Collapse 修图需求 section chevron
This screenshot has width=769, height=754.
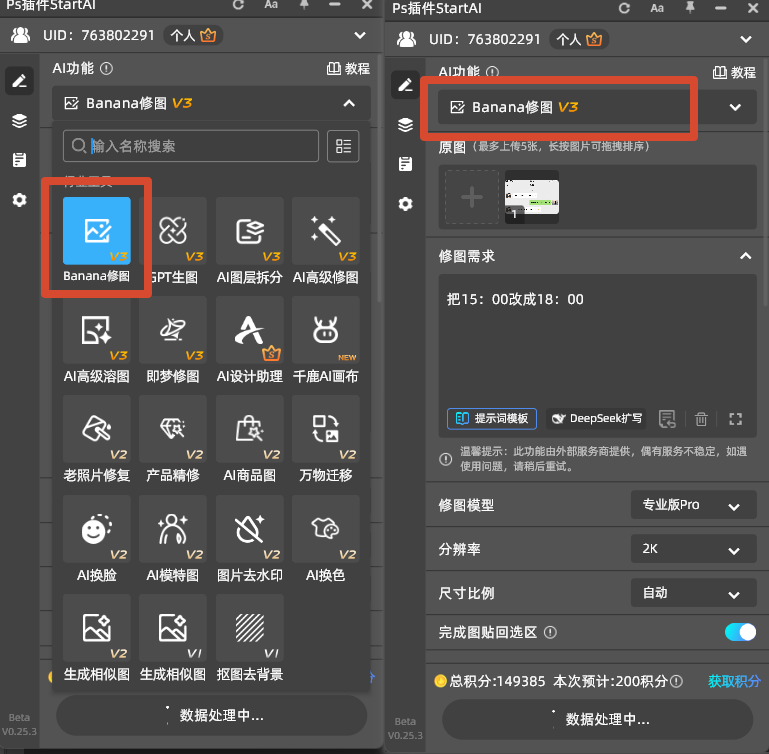pos(745,256)
